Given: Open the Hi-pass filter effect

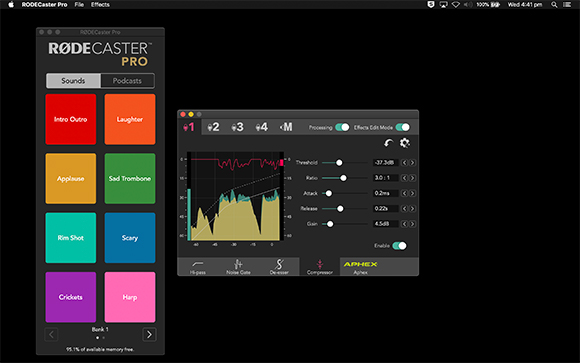Looking at the screenshot, I should click(x=198, y=267).
